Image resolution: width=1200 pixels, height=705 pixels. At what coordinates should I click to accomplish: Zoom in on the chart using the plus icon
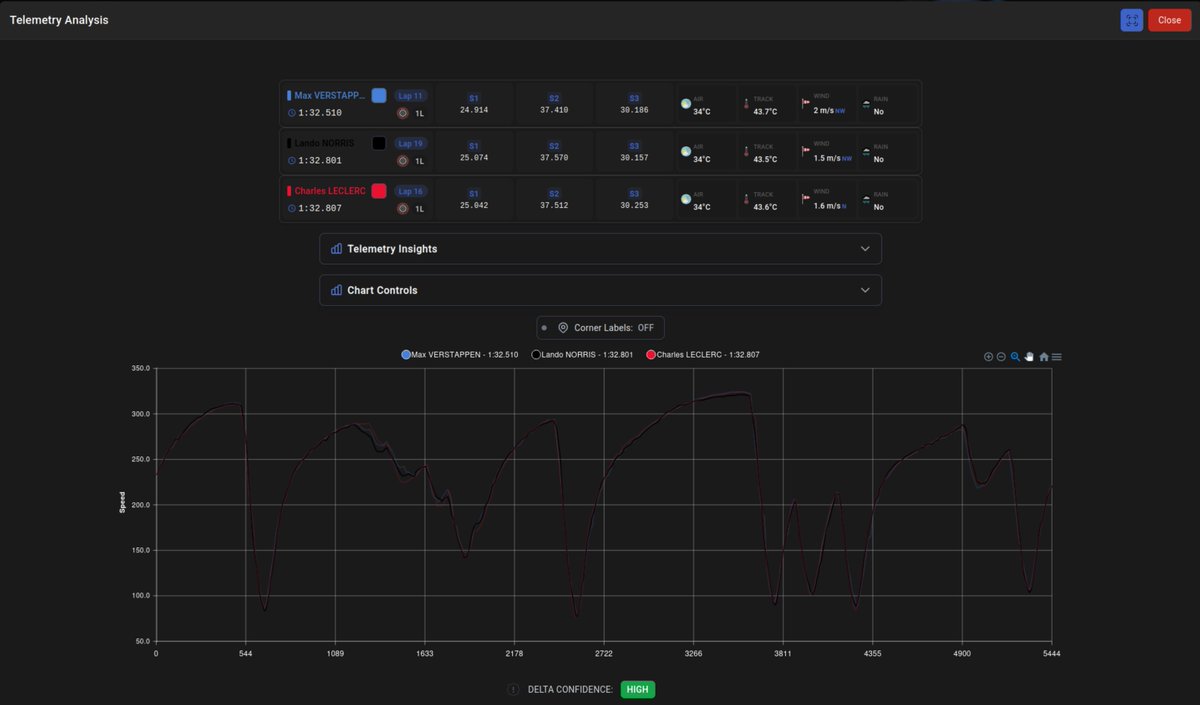tap(988, 356)
